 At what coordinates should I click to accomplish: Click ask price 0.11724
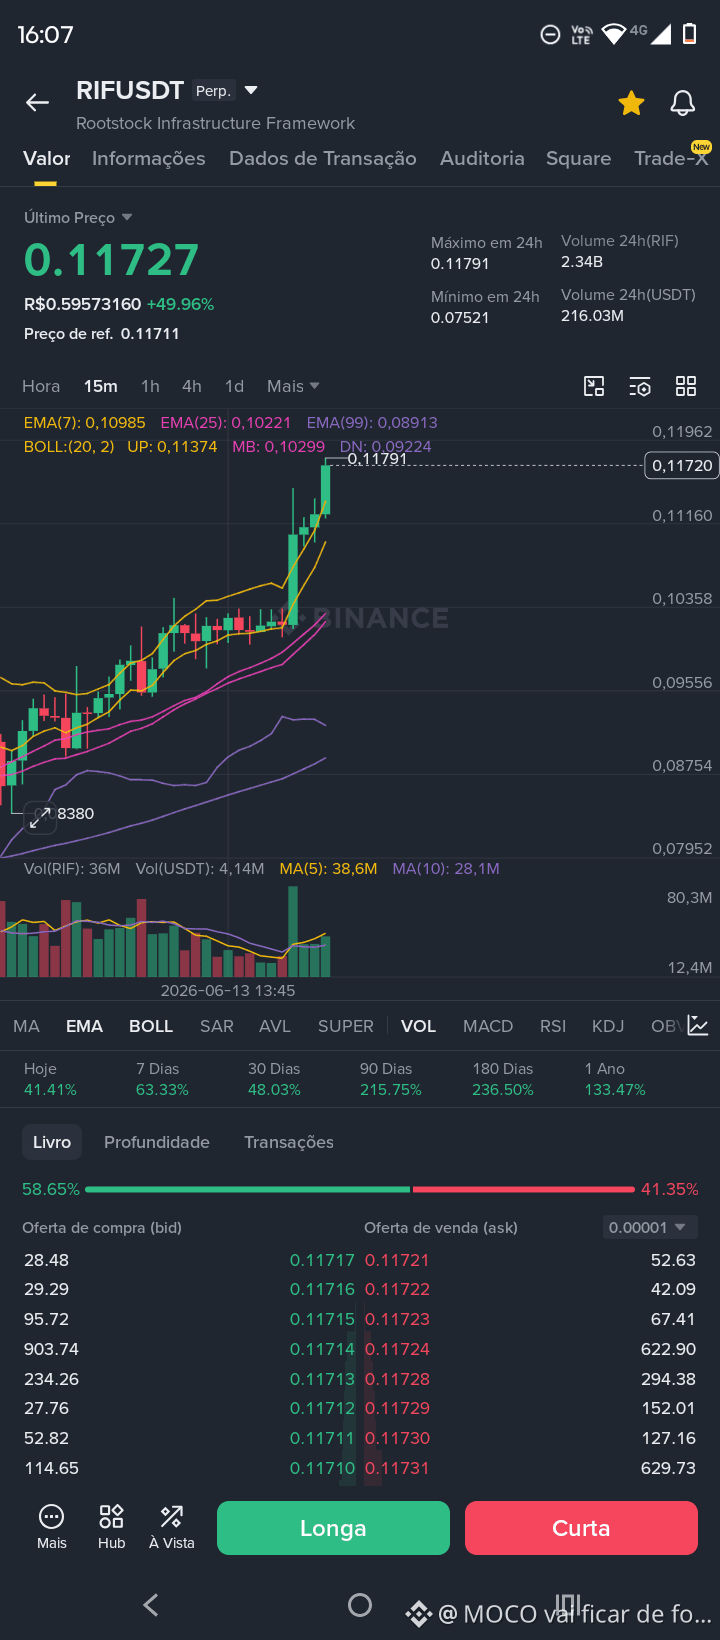pos(397,1349)
